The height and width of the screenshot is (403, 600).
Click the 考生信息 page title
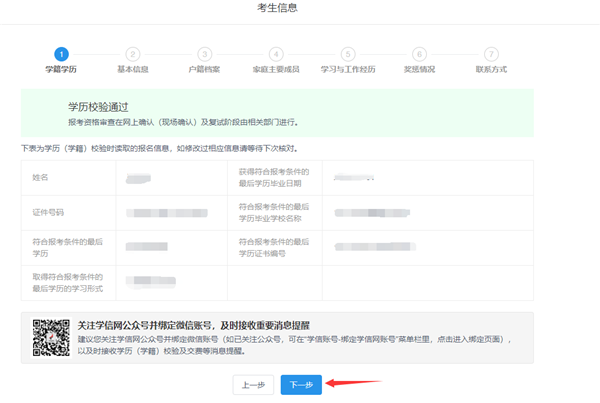[277, 8]
